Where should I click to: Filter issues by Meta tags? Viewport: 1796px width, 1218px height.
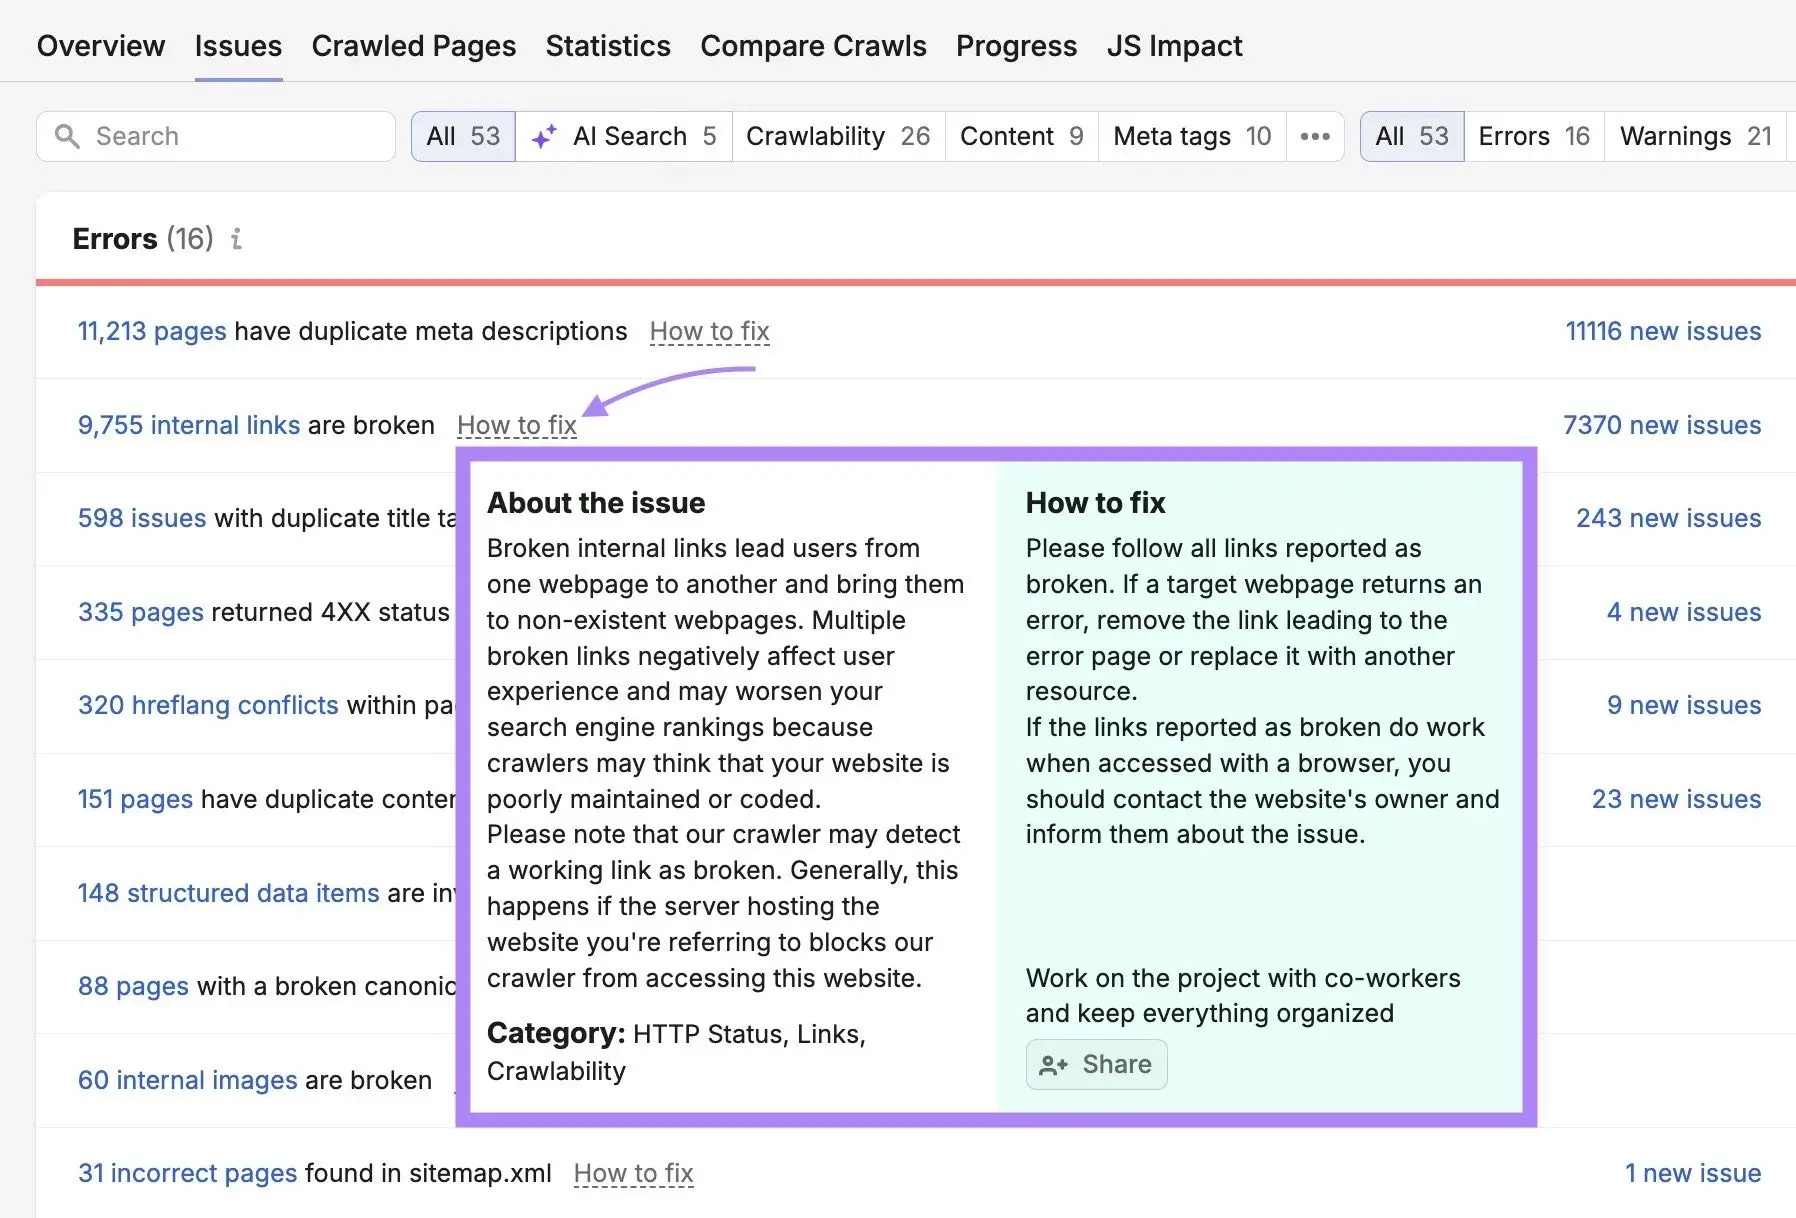pyautogui.click(x=1192, y=136)
